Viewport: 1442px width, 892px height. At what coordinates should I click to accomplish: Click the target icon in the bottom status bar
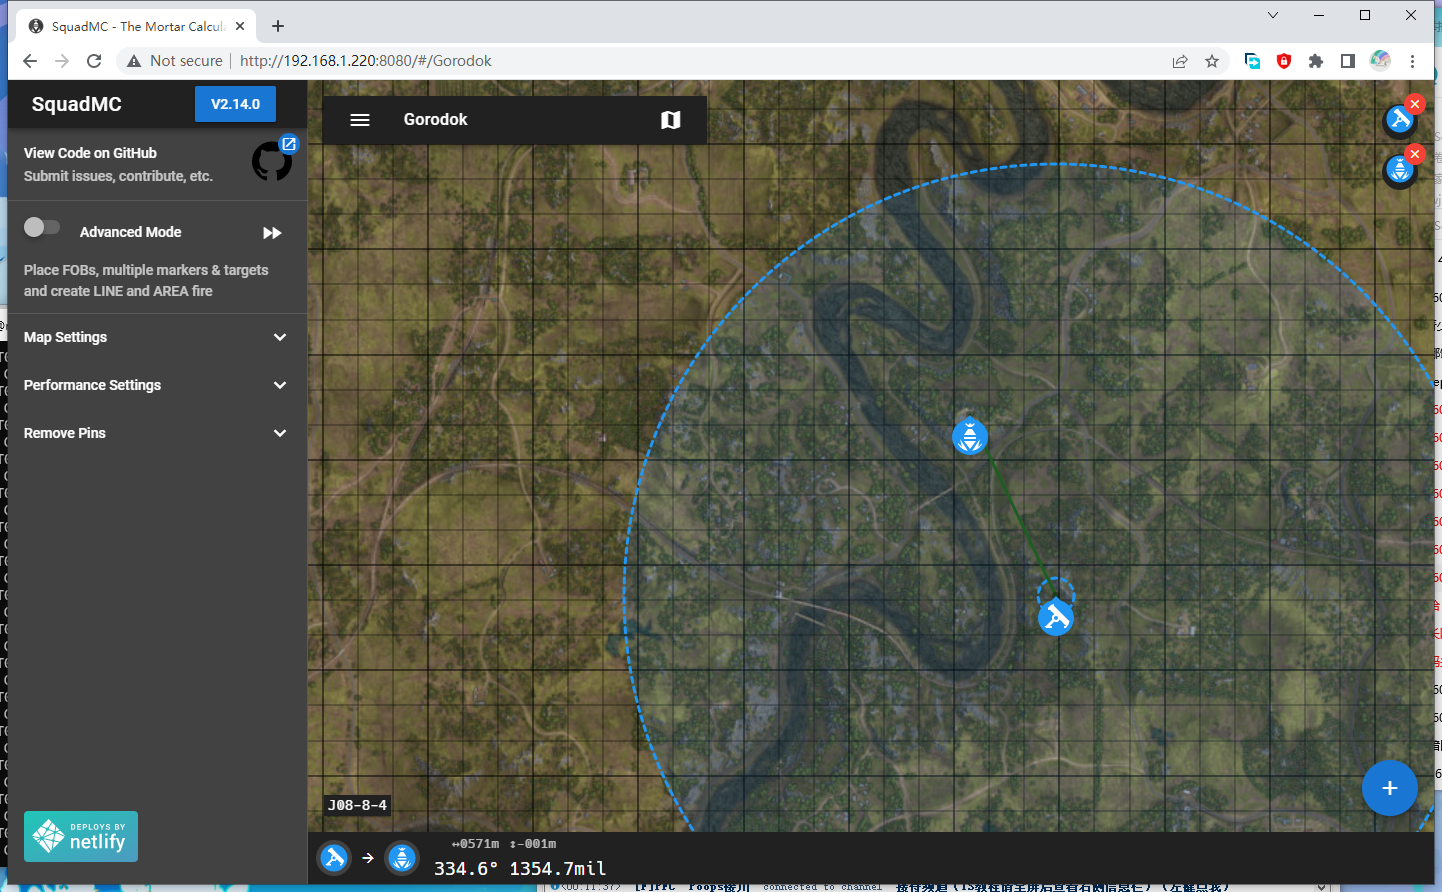coord(402,858)
